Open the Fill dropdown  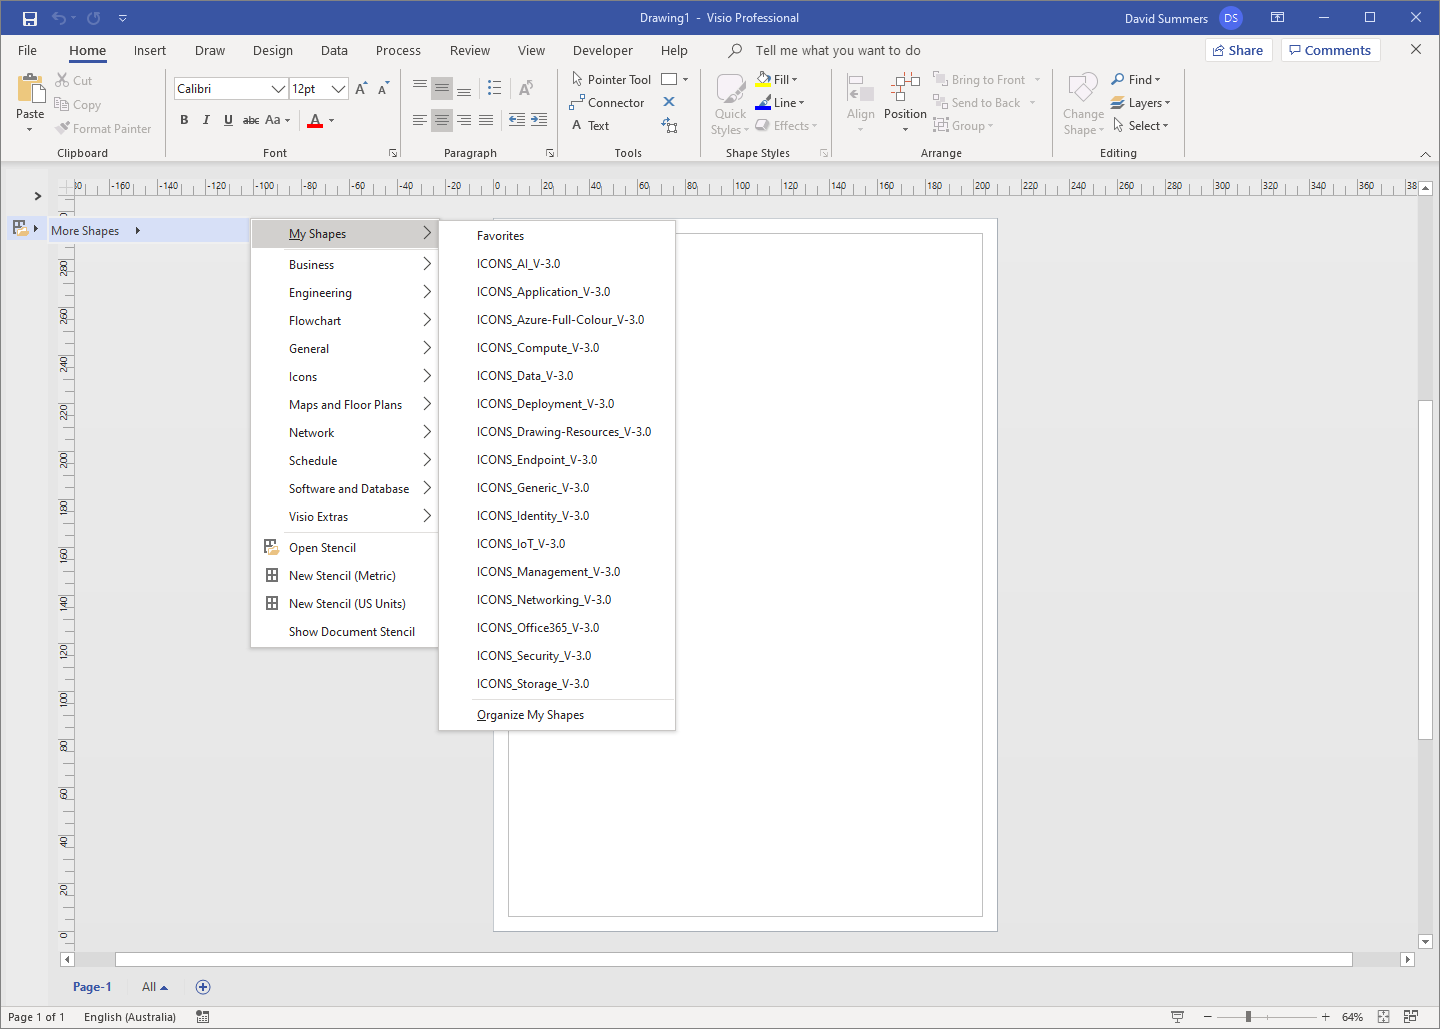(777, 79)
